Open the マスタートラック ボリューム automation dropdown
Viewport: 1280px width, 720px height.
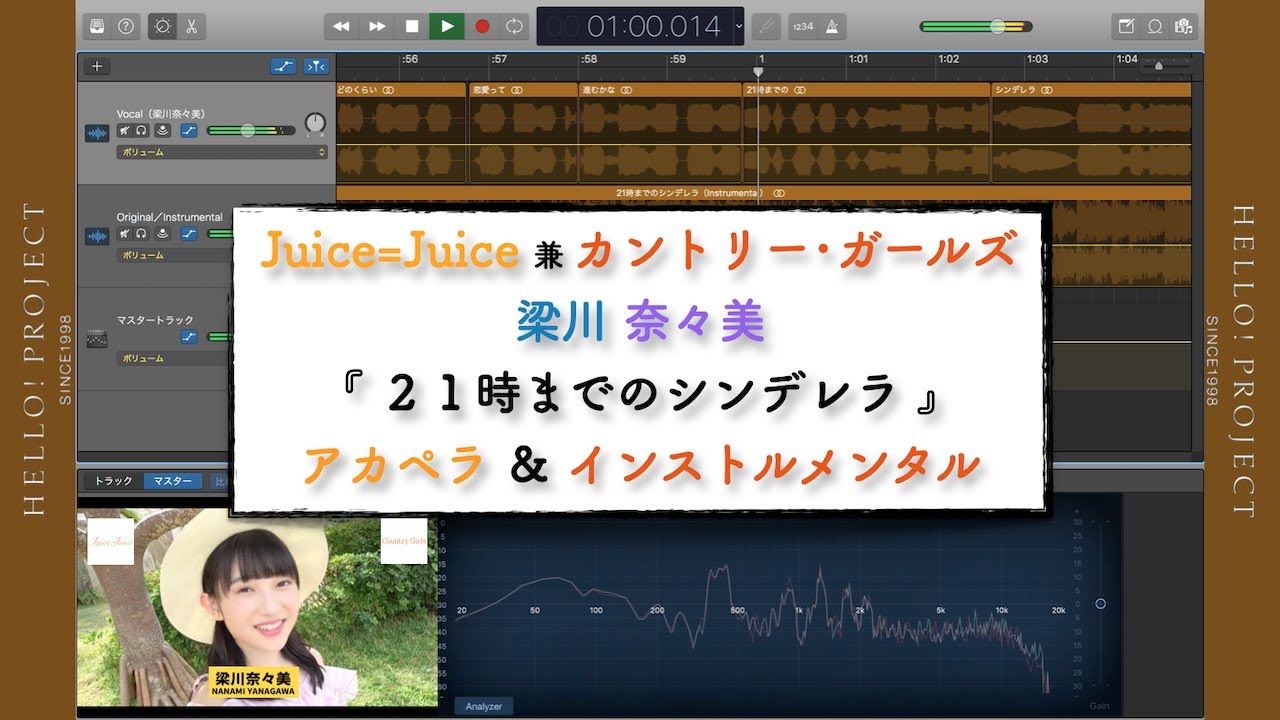click(172, 358)
